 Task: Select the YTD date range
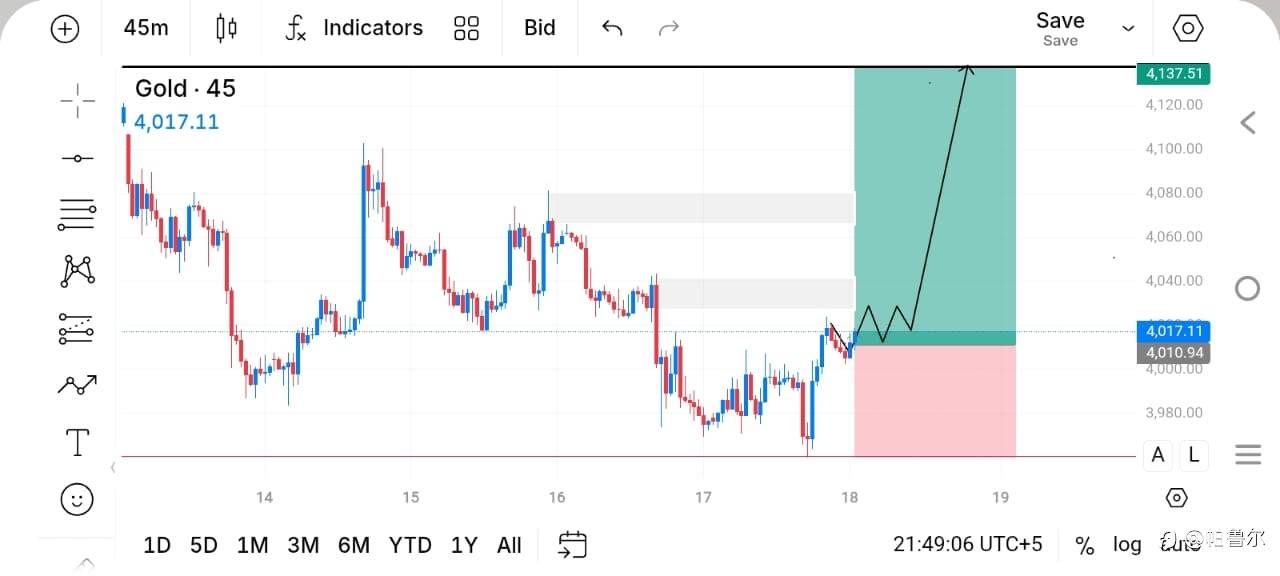[x=410, y=545]
